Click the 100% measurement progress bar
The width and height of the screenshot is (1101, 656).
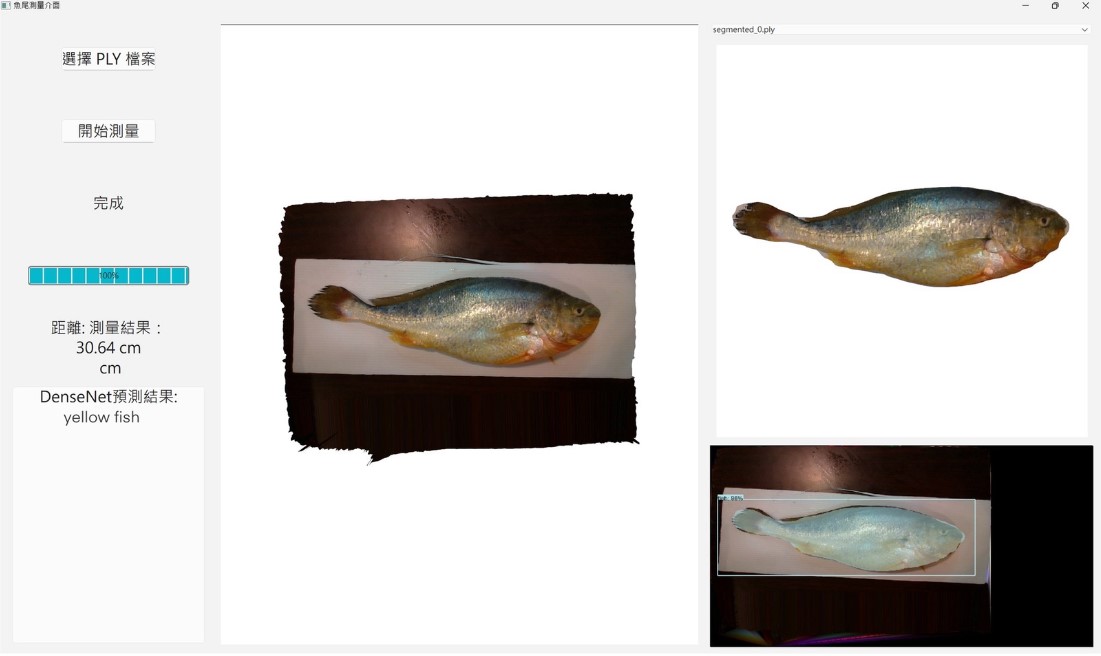[x=108, y=275]
